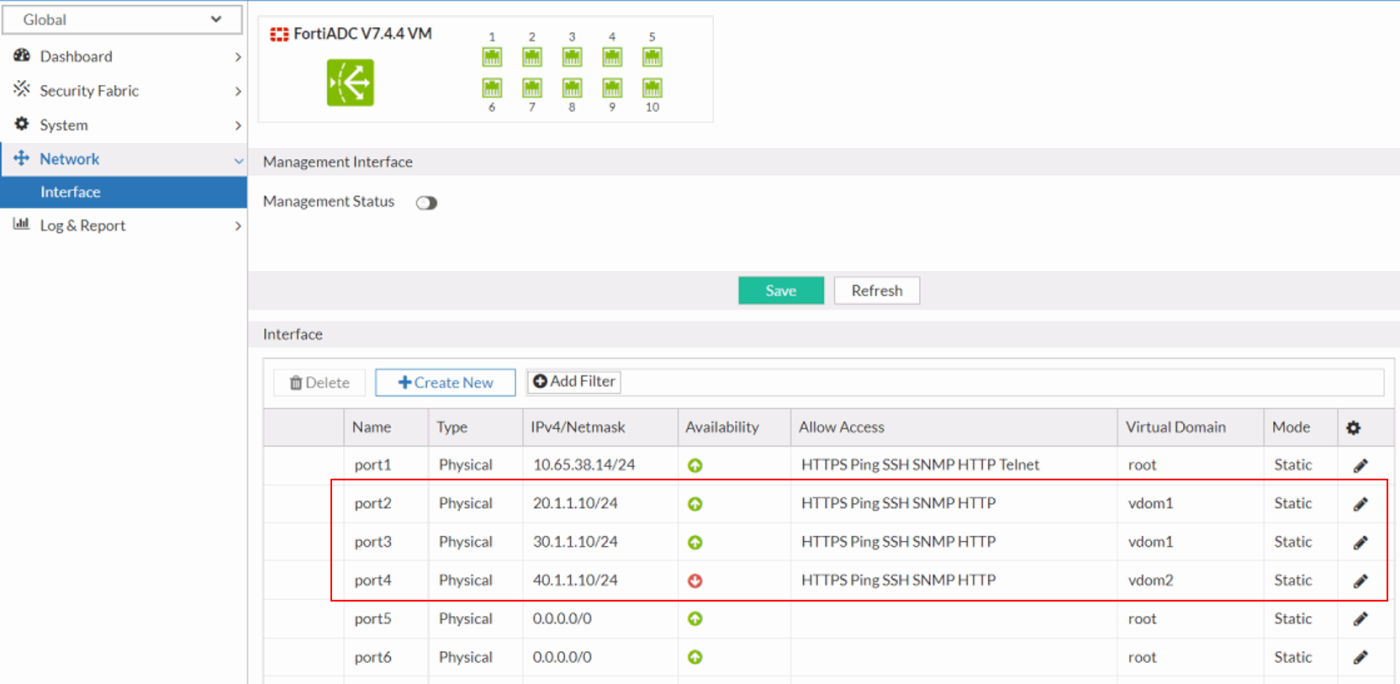Enable the Management Status toggle
Image resolution: width=1400 pixels, height=684 pixels.
tap(426, 202)
